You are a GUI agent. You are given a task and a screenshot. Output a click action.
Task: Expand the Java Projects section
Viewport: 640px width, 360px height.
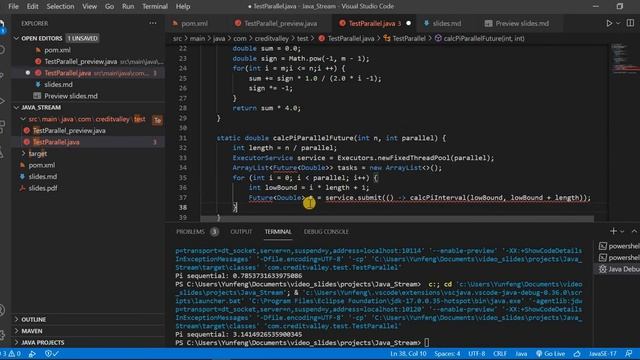click(x=42, y=342)
